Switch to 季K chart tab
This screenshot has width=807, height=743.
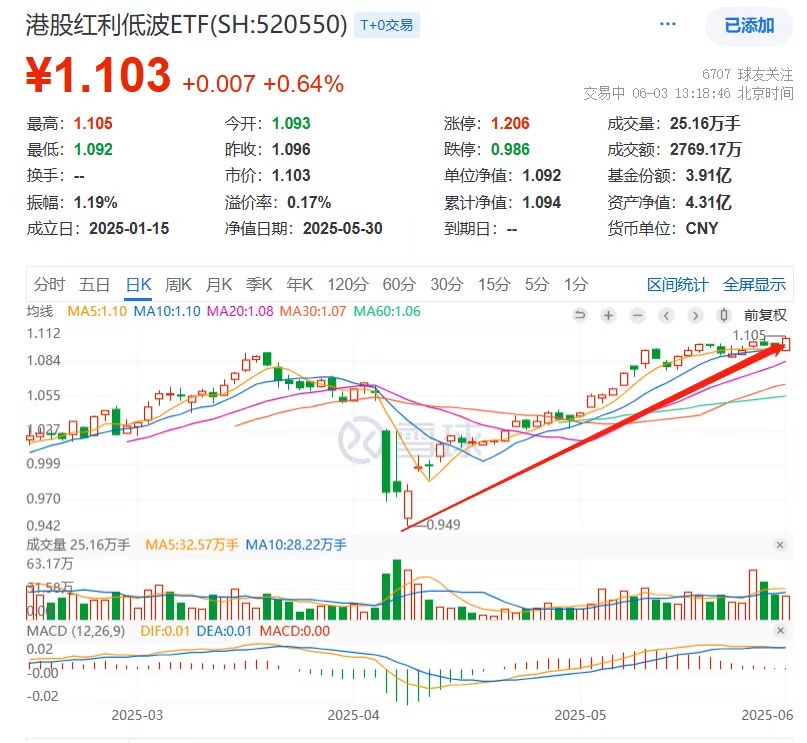pyautogui.click(x=259, y=284)
